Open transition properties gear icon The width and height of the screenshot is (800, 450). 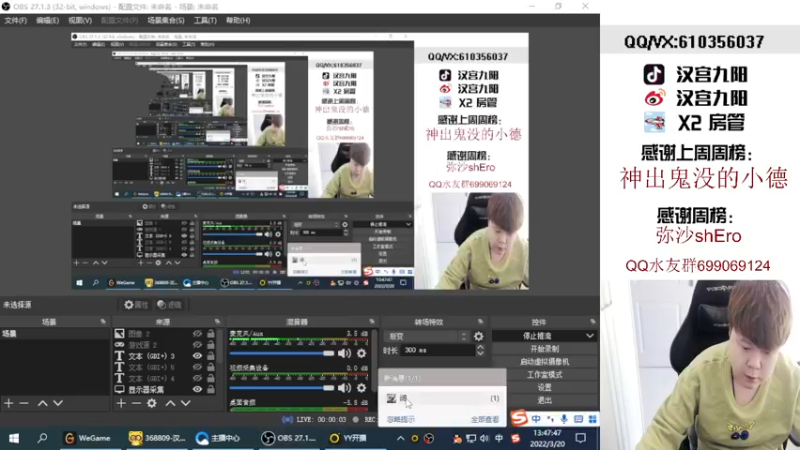tap(479, 336)
